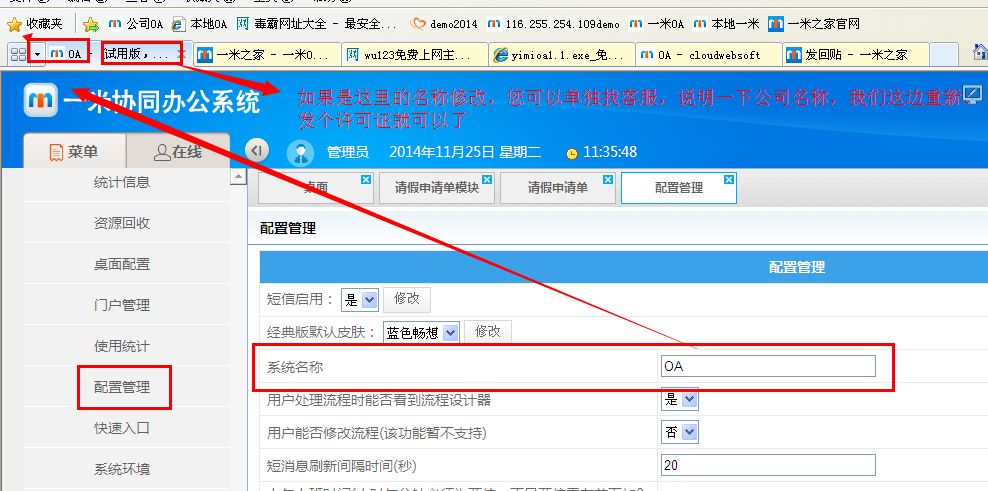Viewport: 988px width, 491px height.
Task: Open the 毒霸网址大全 bookmark
Action: [x=318, y=25]
